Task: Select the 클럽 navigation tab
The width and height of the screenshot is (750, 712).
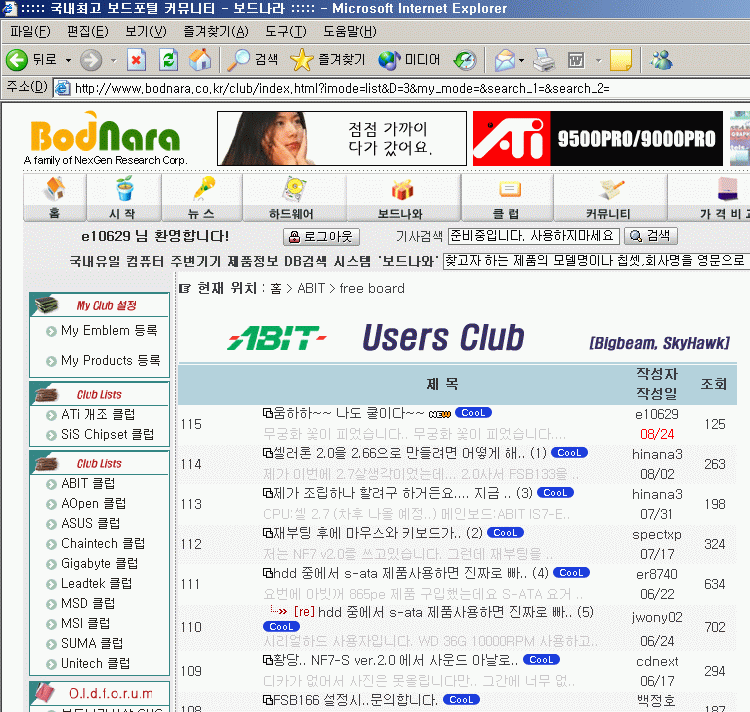Action: [507, 198]
